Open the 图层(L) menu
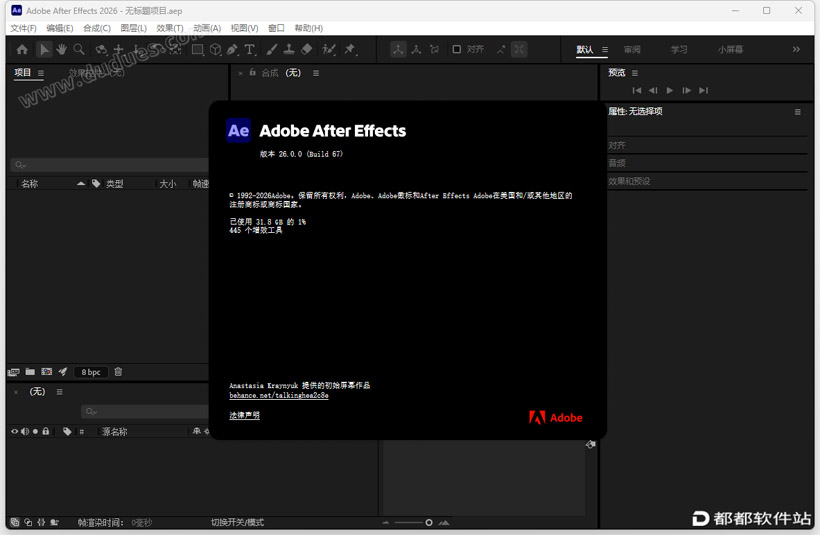 pyautogui.click(x=133, y=28)
